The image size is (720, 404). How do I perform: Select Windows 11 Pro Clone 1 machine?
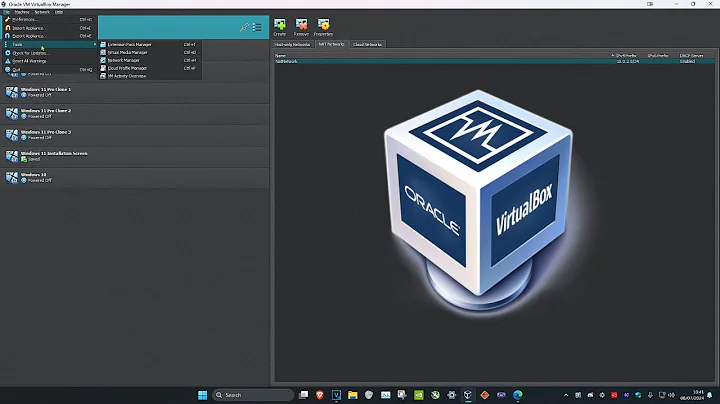[x=135, y=92]
